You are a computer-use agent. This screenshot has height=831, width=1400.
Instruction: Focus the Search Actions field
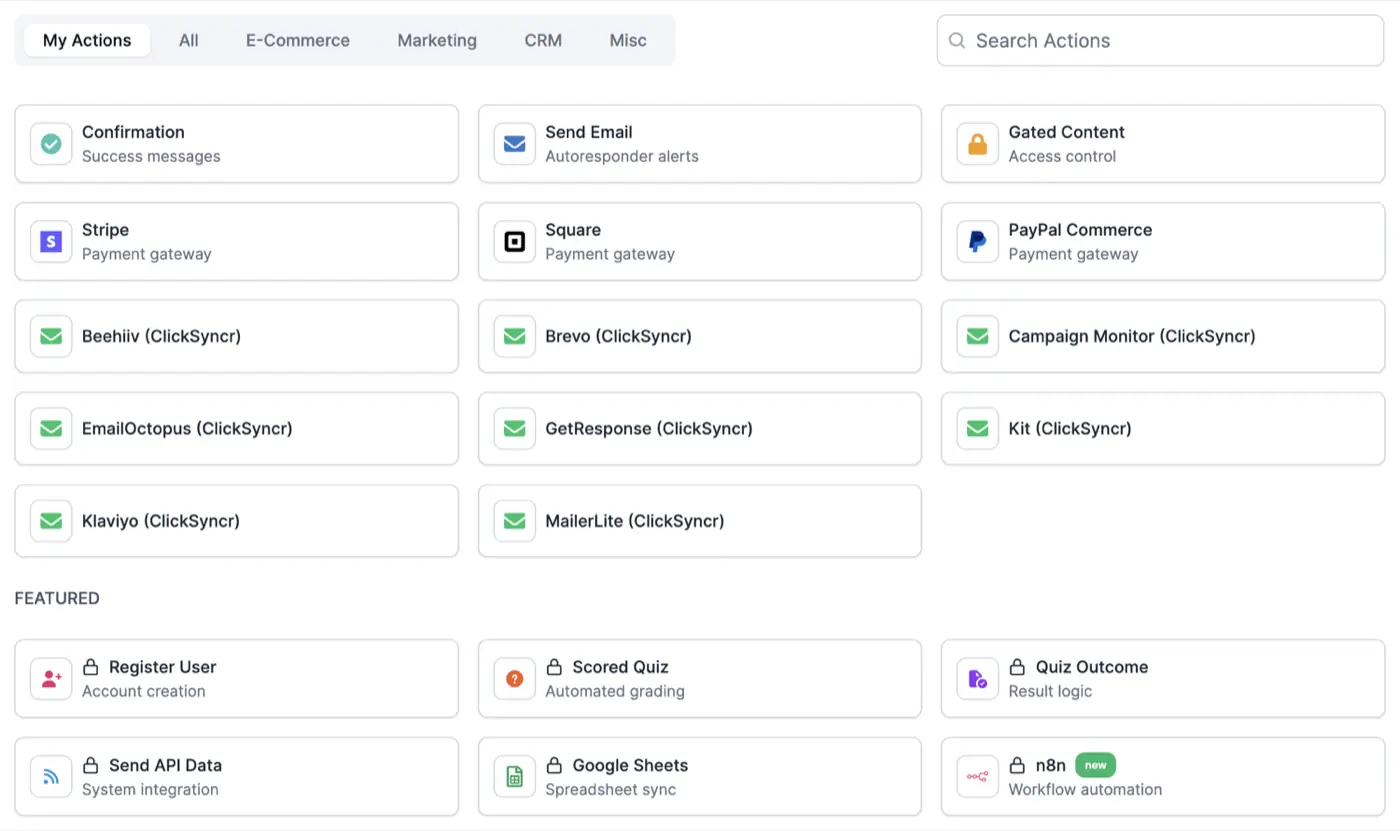coord(1160,41)
